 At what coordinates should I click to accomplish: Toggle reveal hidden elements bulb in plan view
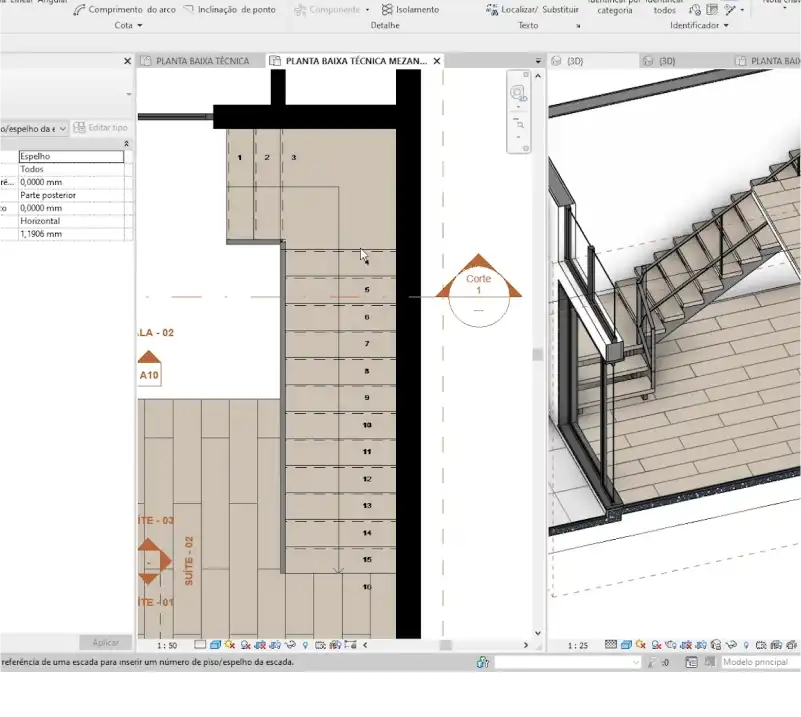[x=305, y=645]
